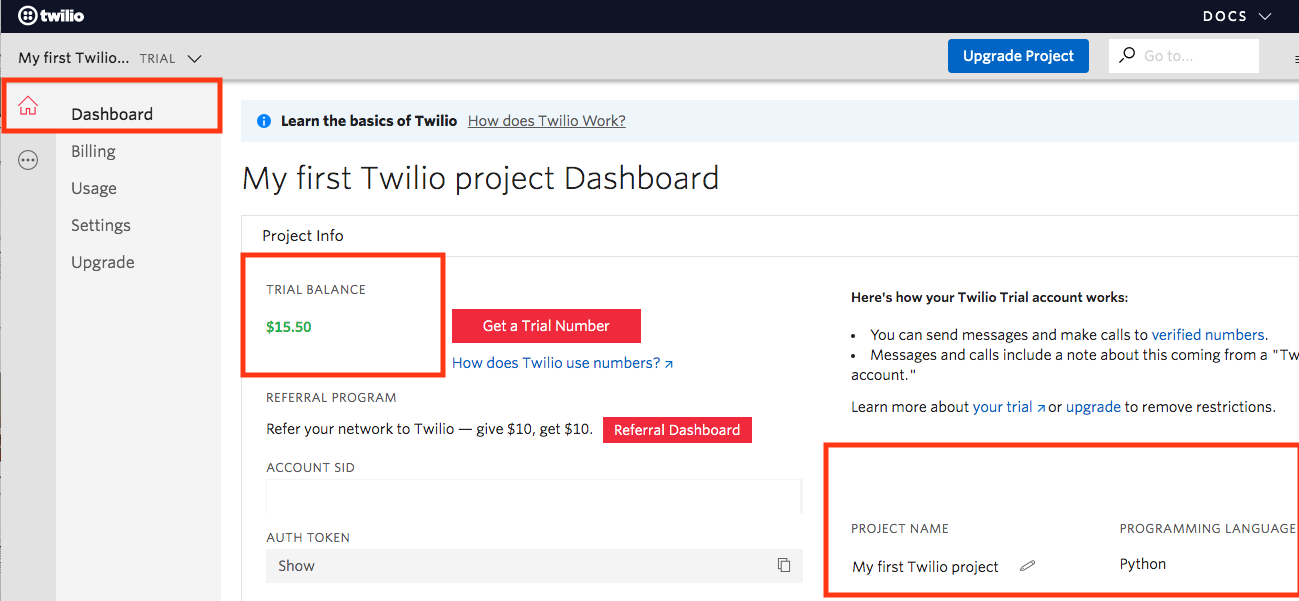Click the $15.50 trial balance value
Screen dimensions: 1299x601
[x=289, y=327]
